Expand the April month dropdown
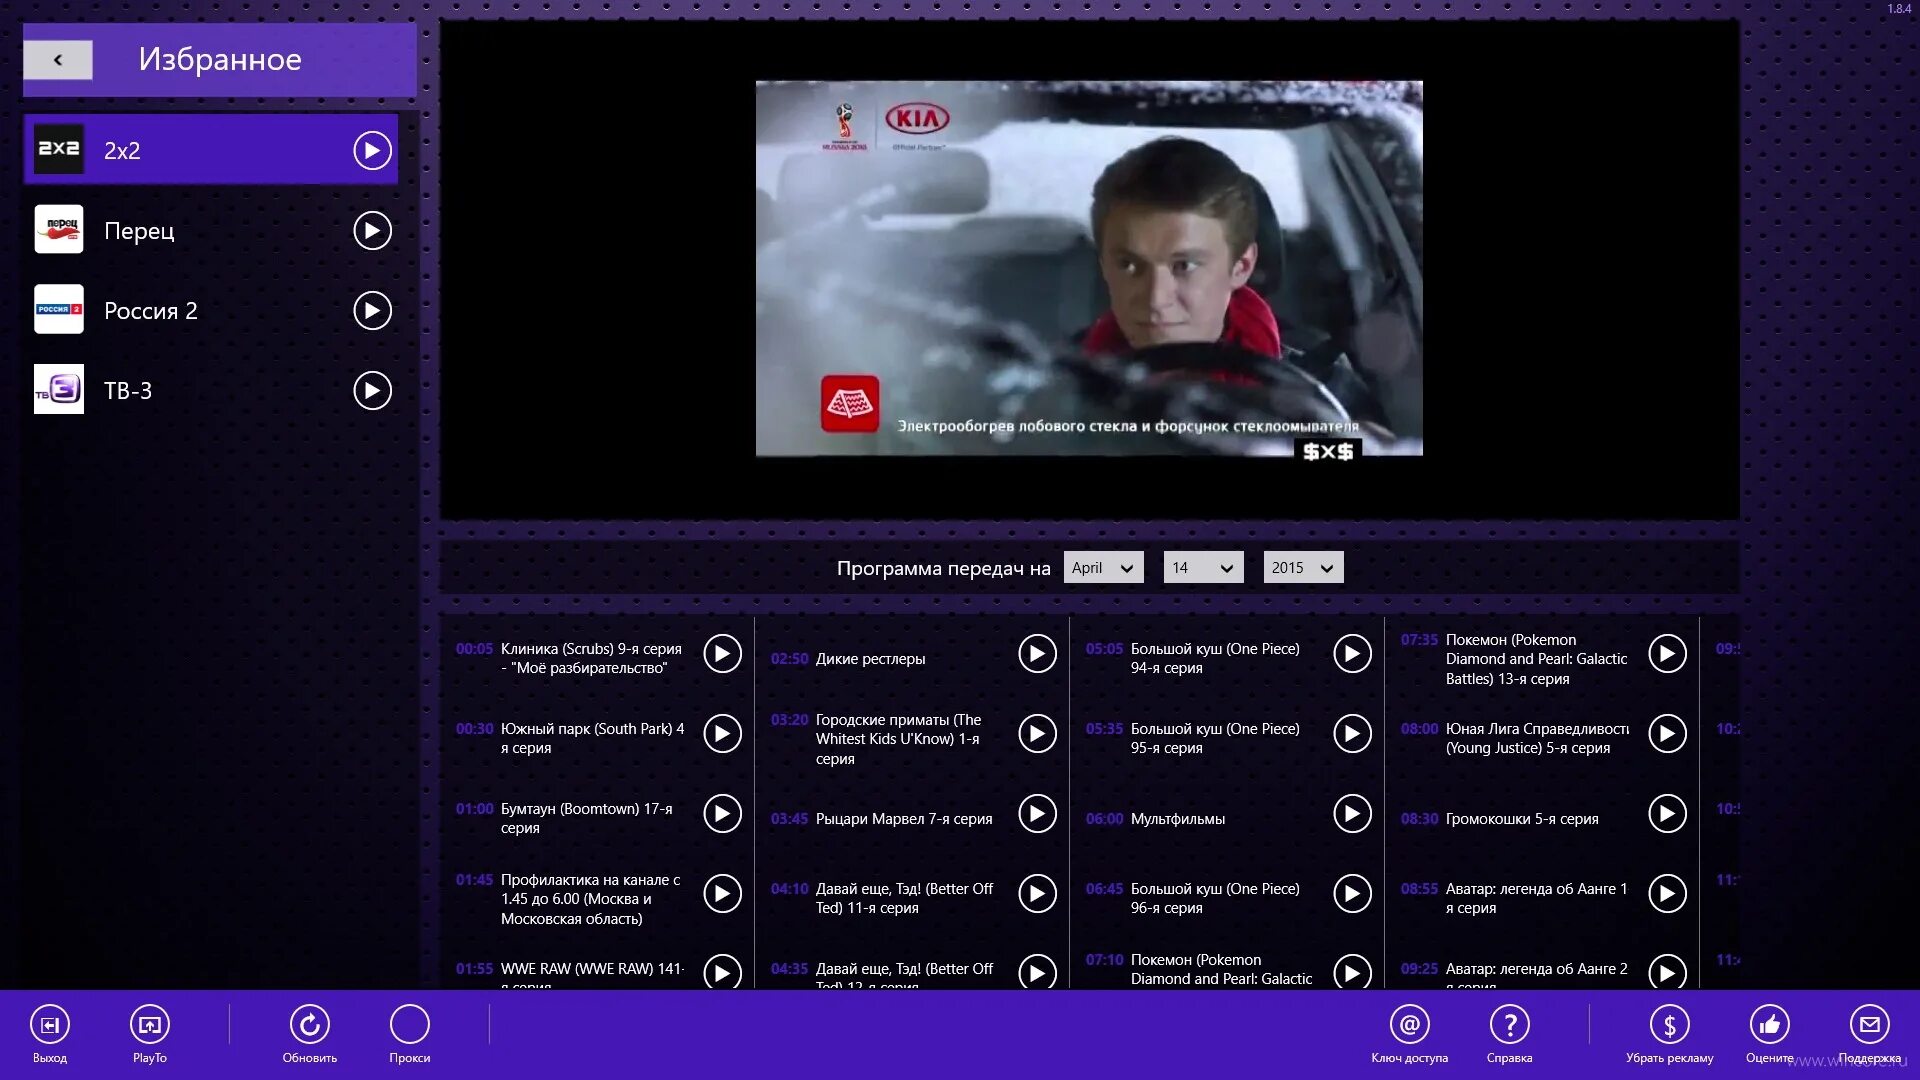Image resolution: width=1920 pixels, height=1080 pixels. (x=1103, y=568)
